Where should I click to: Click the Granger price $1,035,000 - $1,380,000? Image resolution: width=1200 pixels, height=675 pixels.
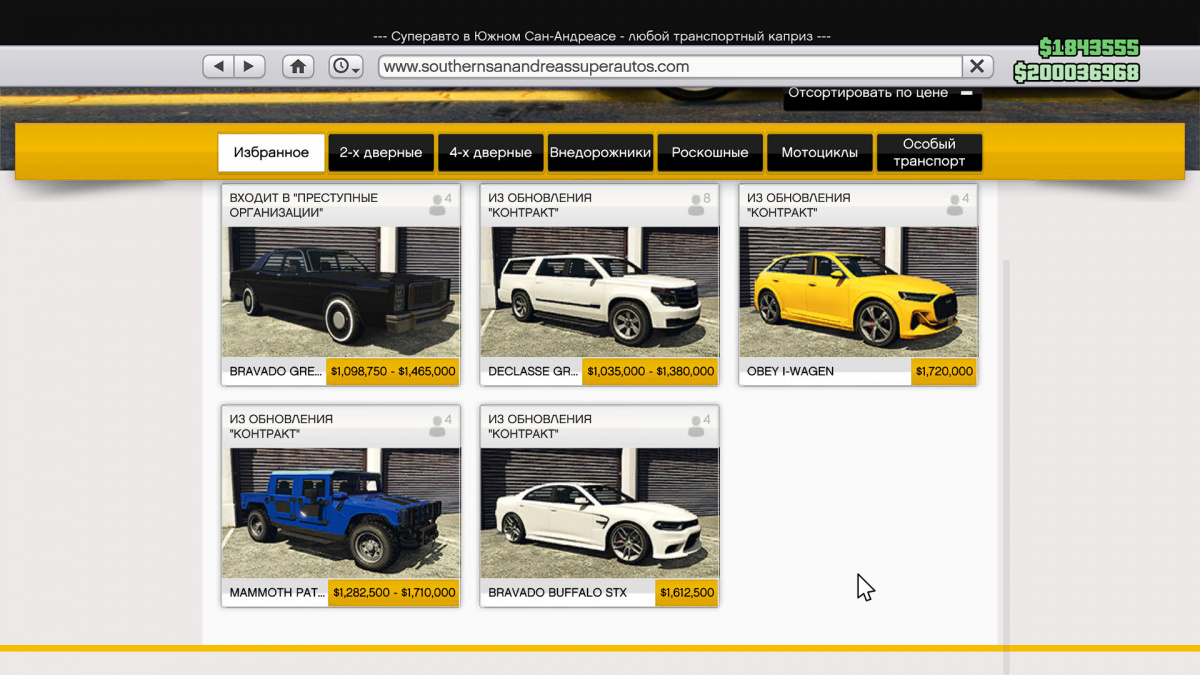[x=650, y=371]
